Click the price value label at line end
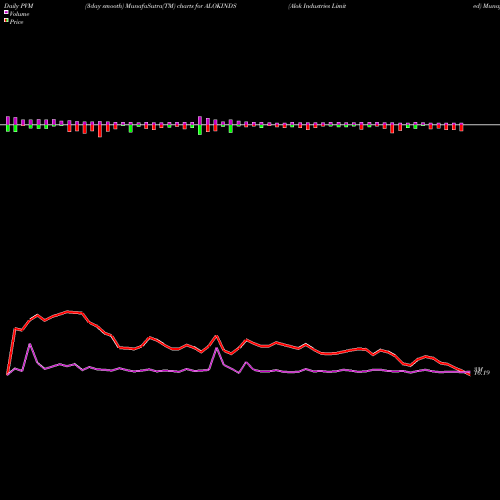This screenshot has width=500, height=500. (482, 372)
